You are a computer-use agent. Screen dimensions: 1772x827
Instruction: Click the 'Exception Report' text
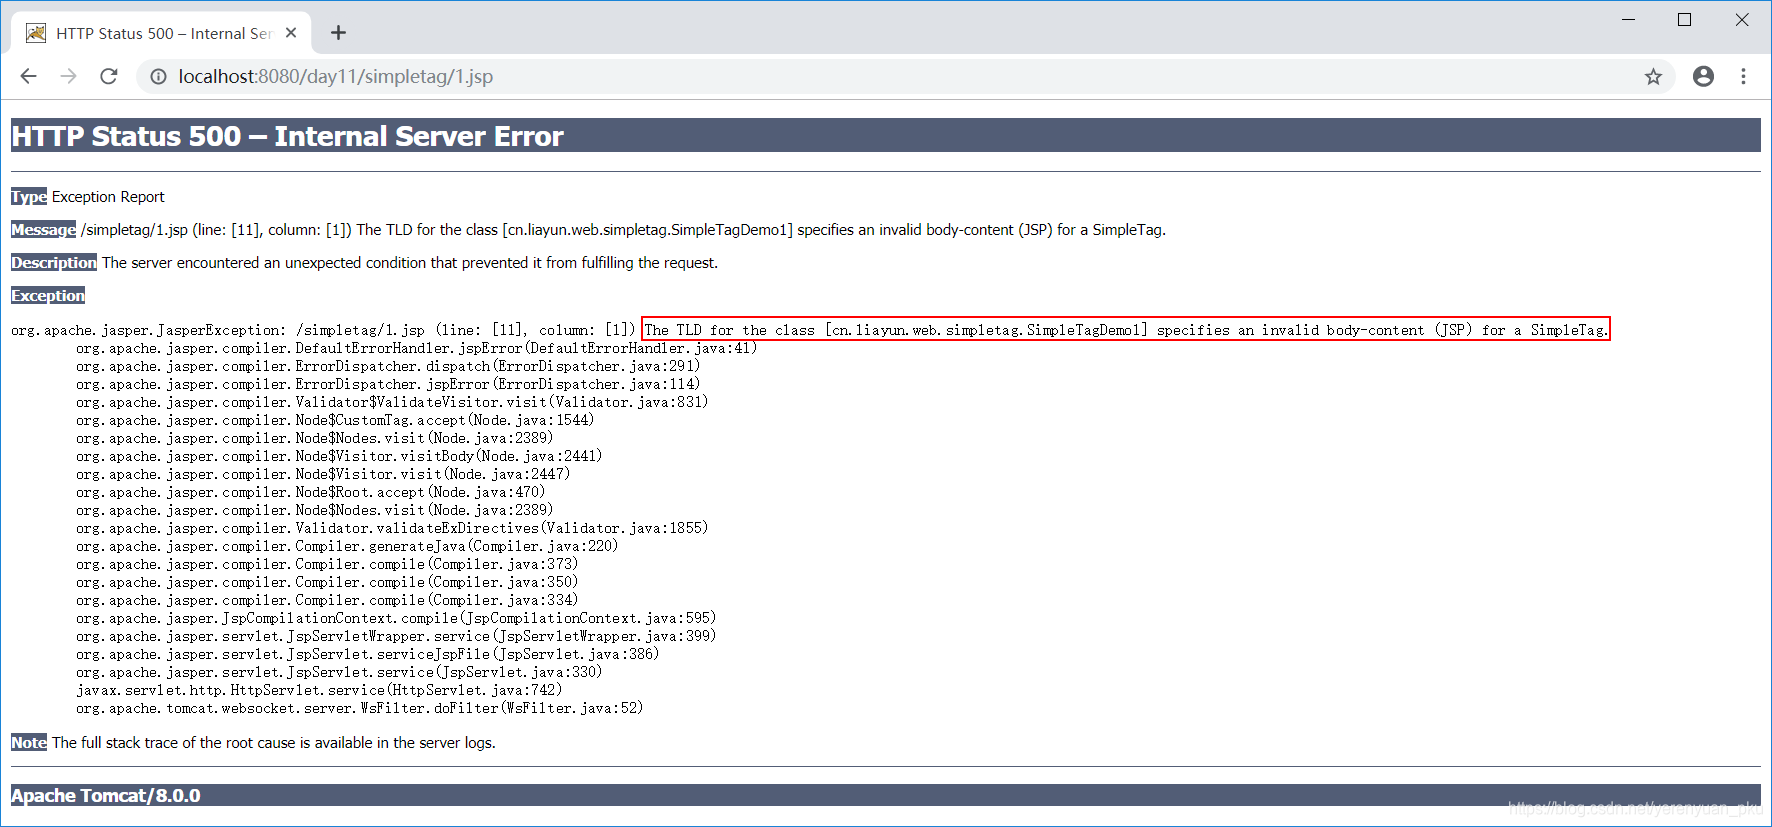[x=108, y=197]
